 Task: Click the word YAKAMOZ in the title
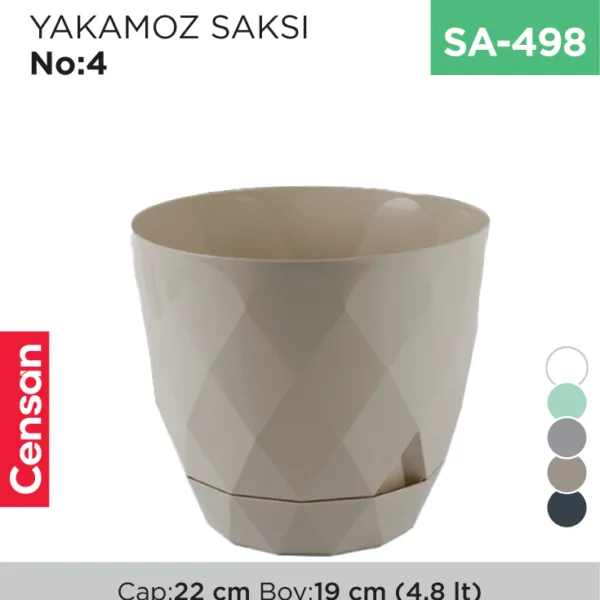click(x=114, y=28)
